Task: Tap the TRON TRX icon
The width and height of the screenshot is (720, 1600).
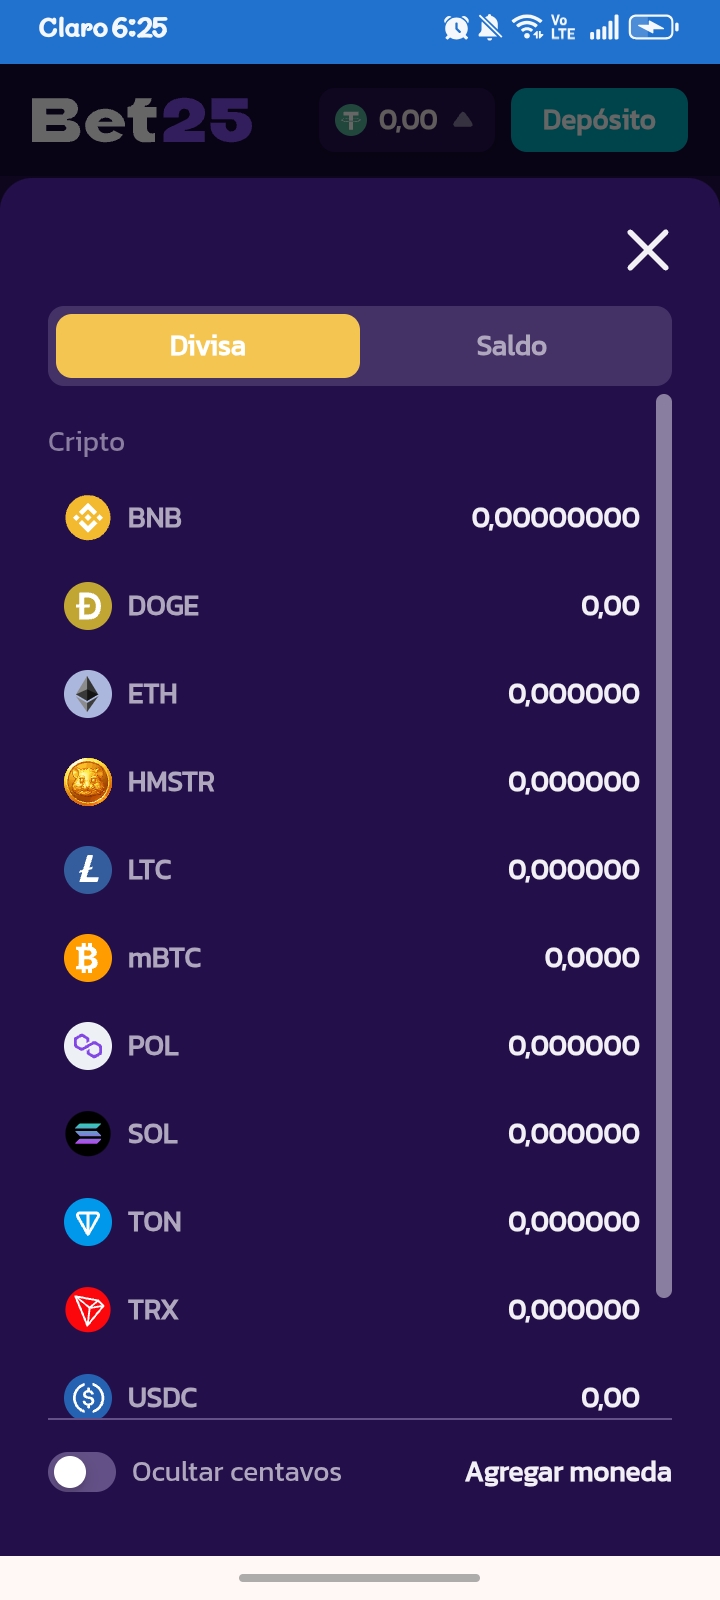Action: click(88, 1310)
